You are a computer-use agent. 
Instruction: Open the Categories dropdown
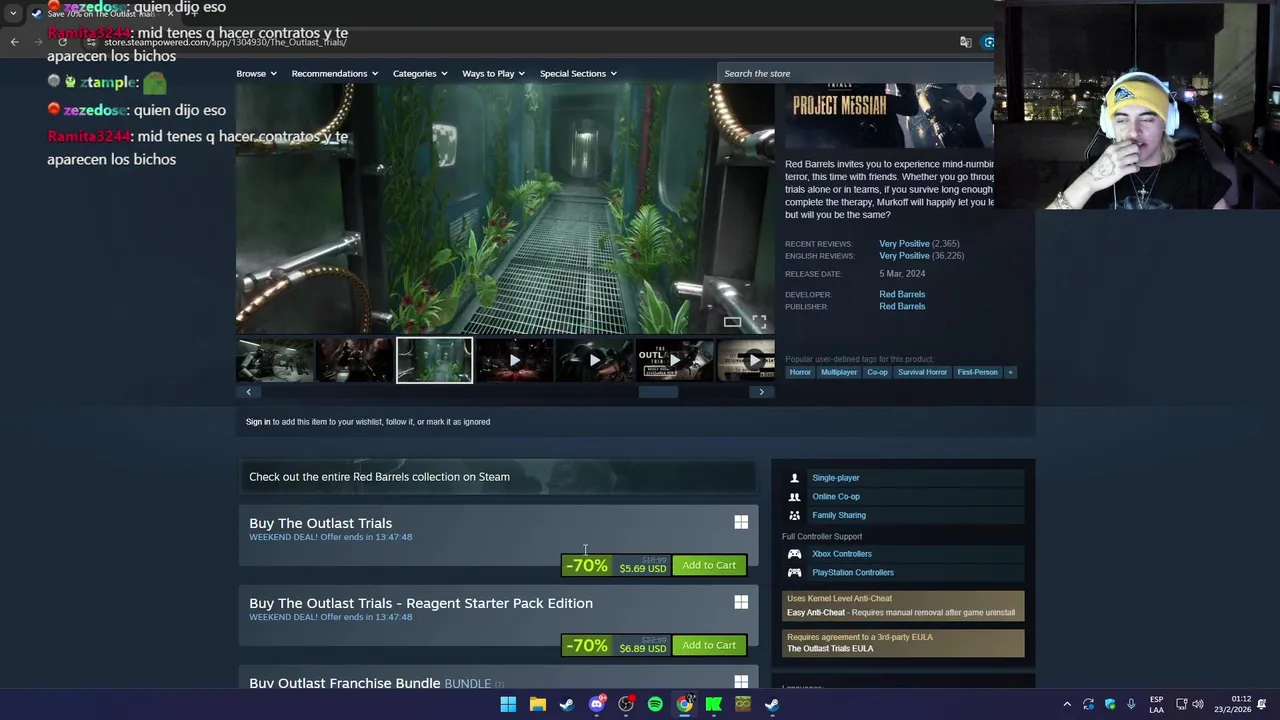[420, 73]
